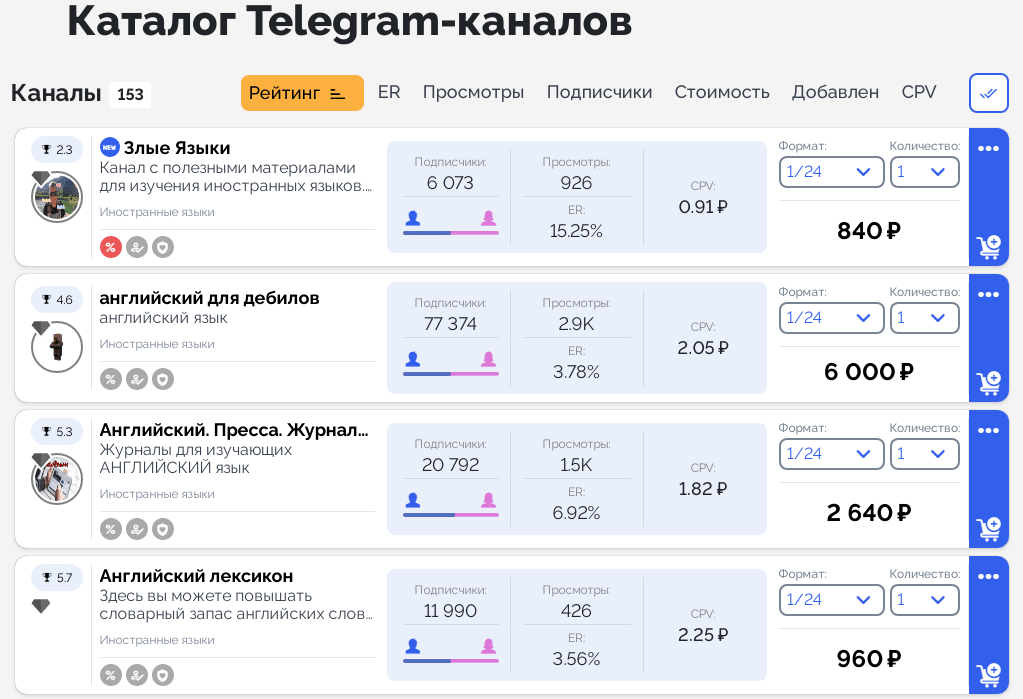Click the 2.3 trophy rating badge
This screenshot has width=1023, height=699.
[57, 150]
